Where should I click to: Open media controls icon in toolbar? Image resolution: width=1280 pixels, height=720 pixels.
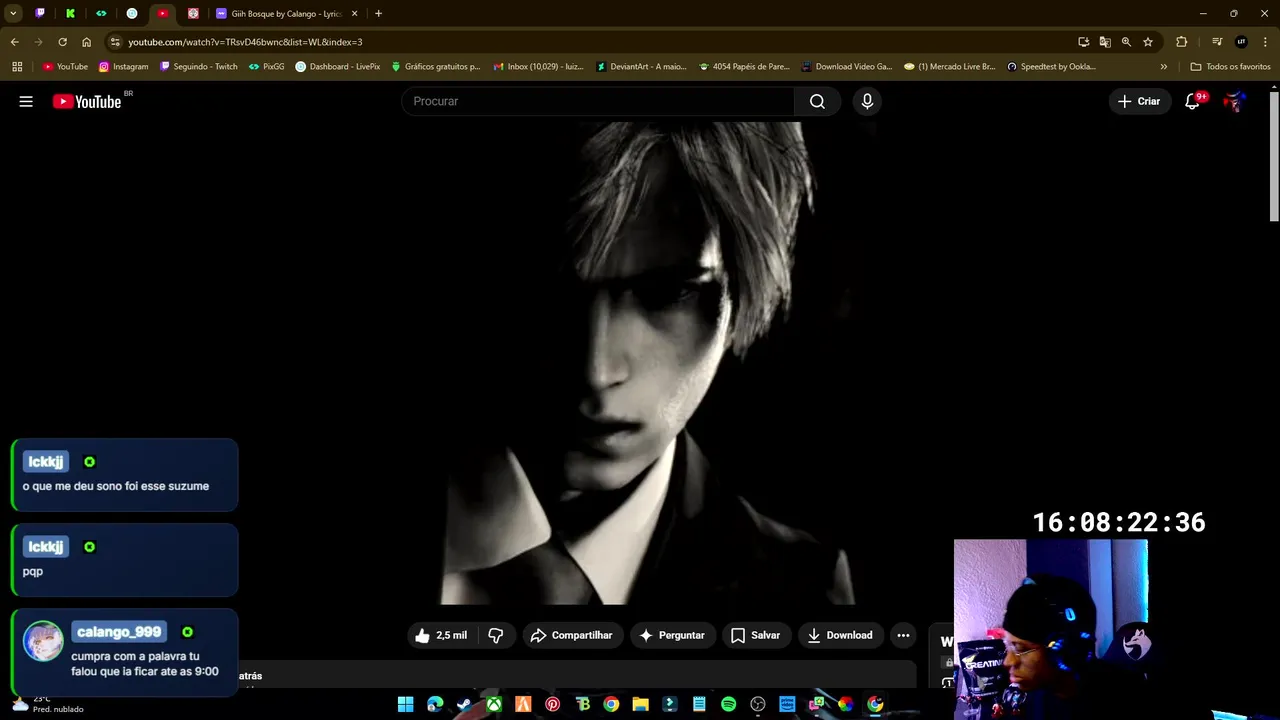coord(1217,42)
